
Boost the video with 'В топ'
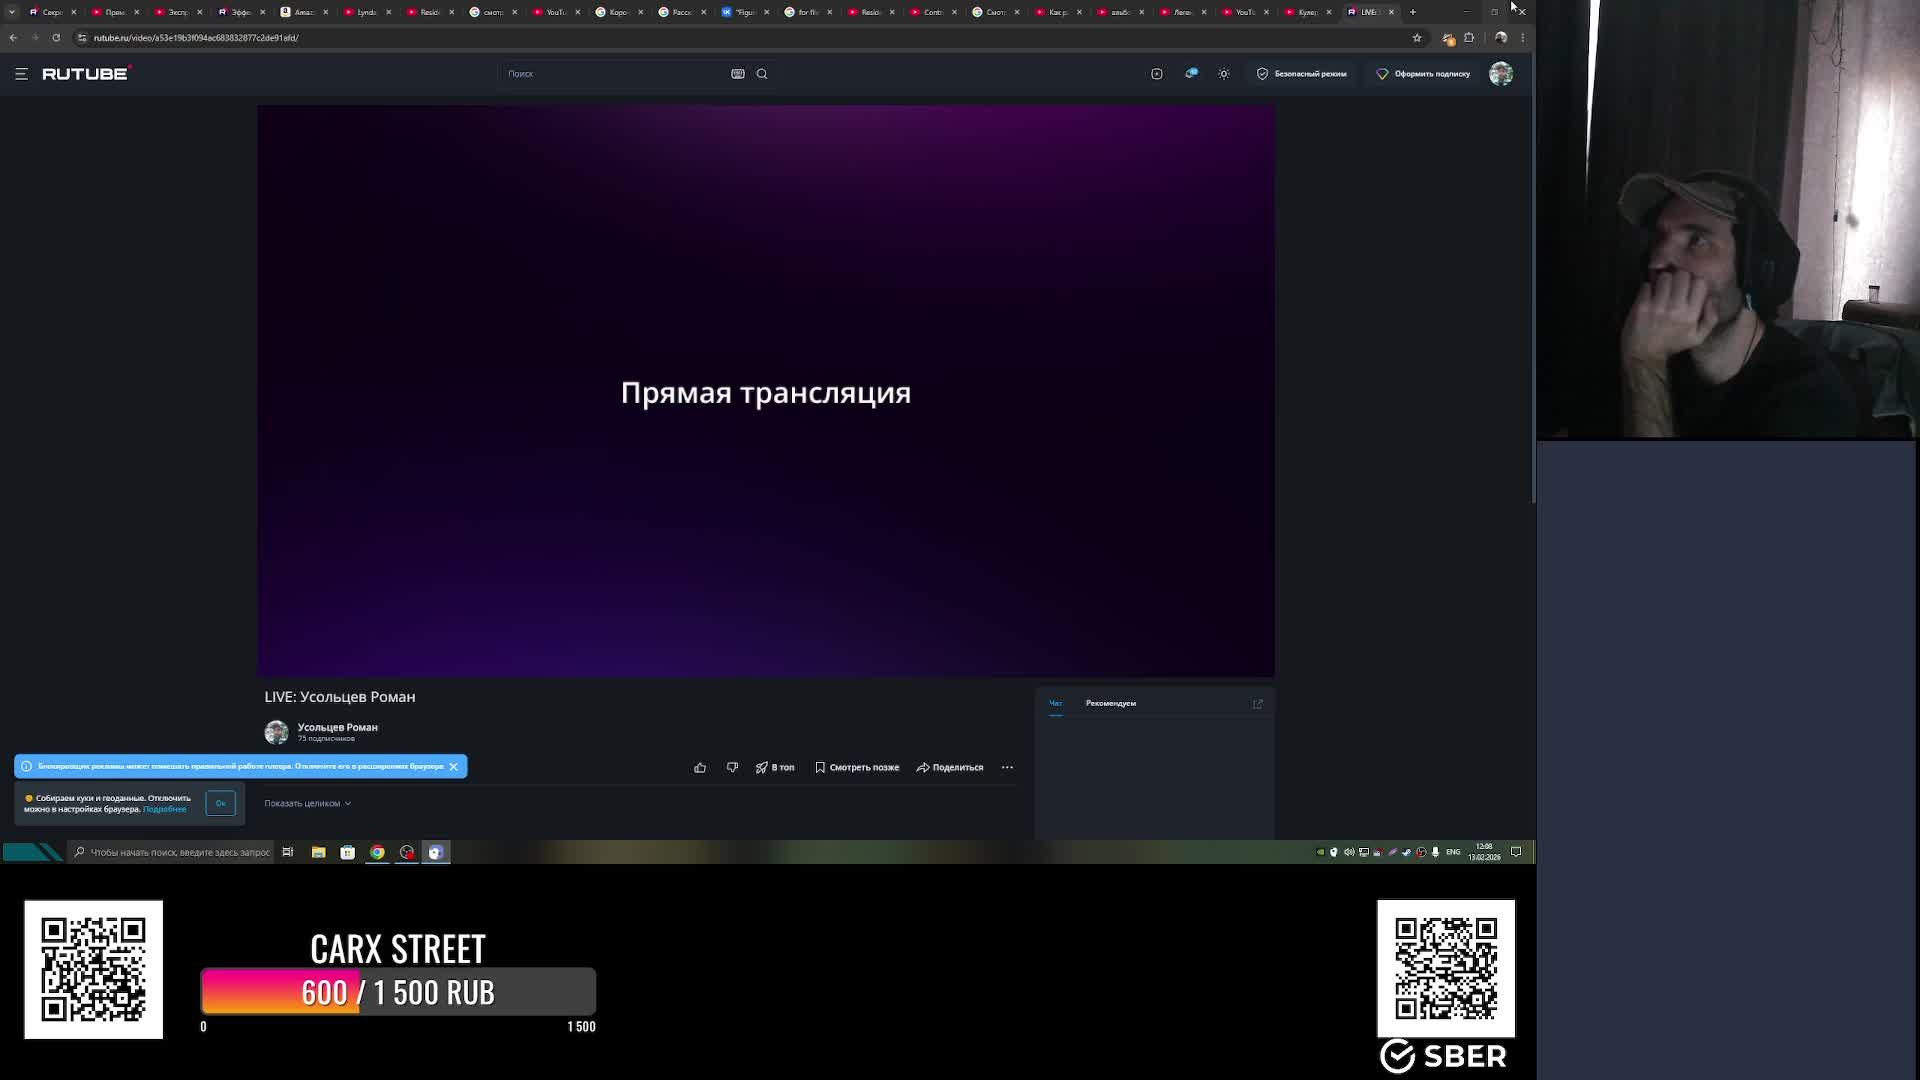[x=775, y=767]
